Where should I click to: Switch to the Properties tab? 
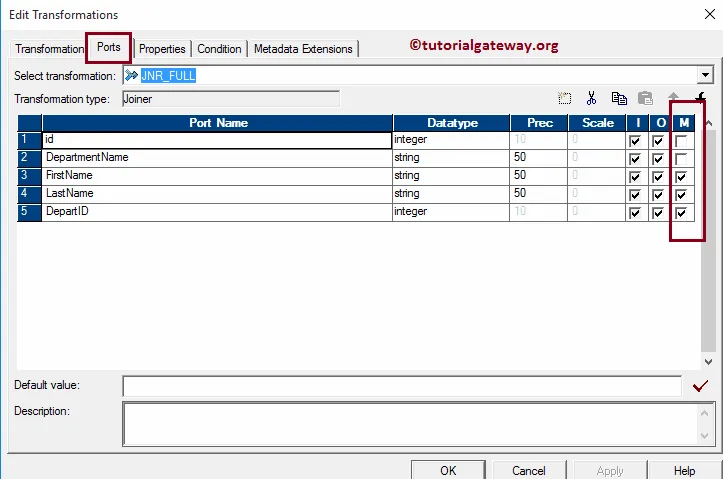[x=162, y=49]
